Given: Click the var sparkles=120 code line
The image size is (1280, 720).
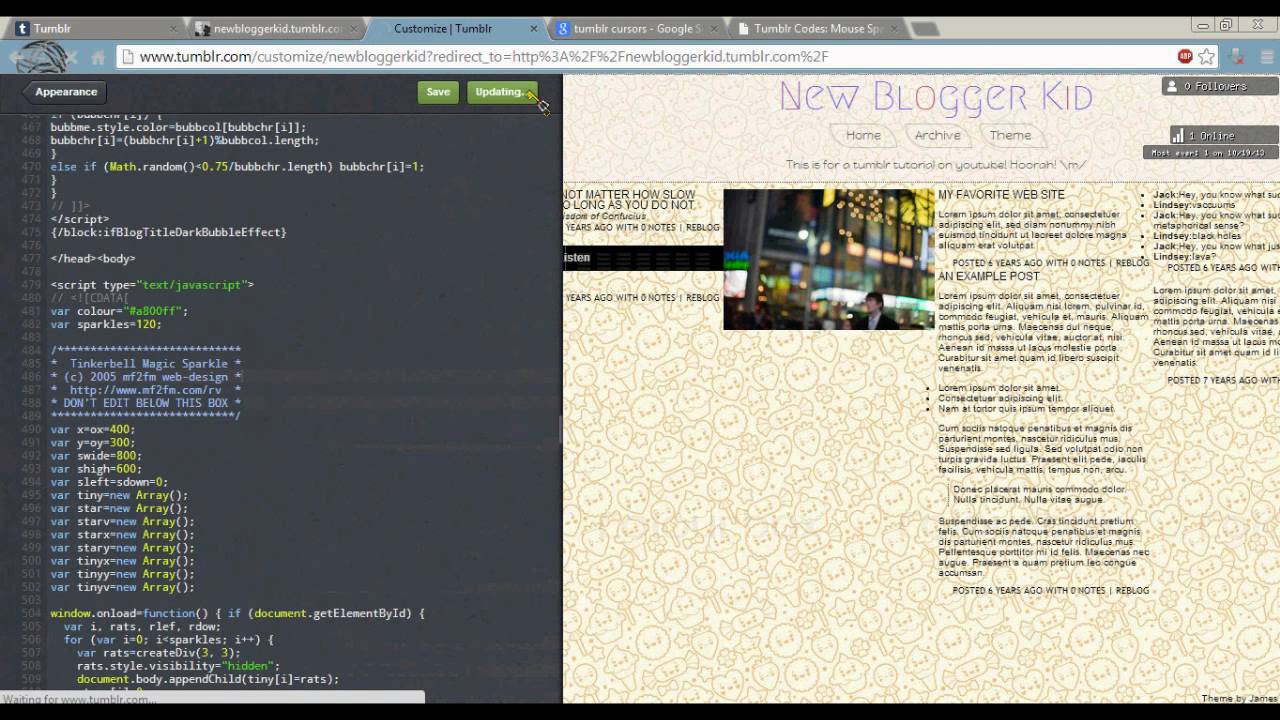Looking at the screenshot, I should point(105,324).
